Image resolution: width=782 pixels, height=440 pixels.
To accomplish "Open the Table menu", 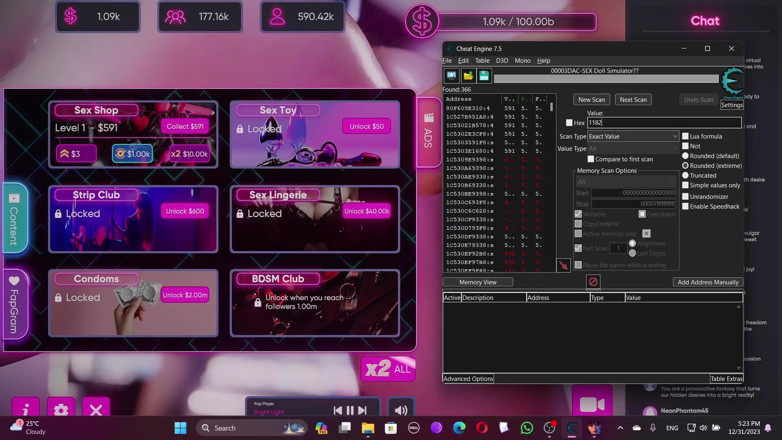I will click(x=482, y=60).
